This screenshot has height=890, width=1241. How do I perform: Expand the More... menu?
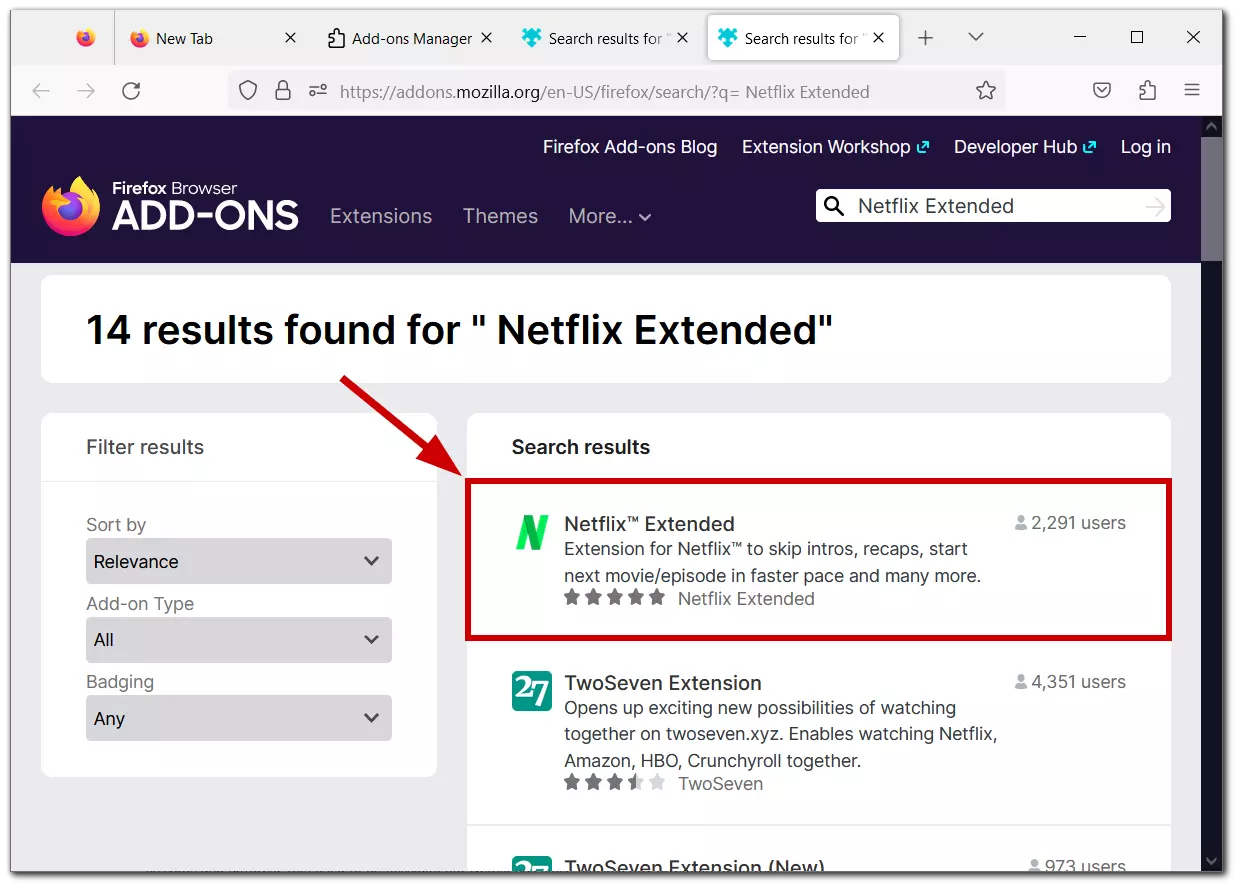[x=610, y=216]
